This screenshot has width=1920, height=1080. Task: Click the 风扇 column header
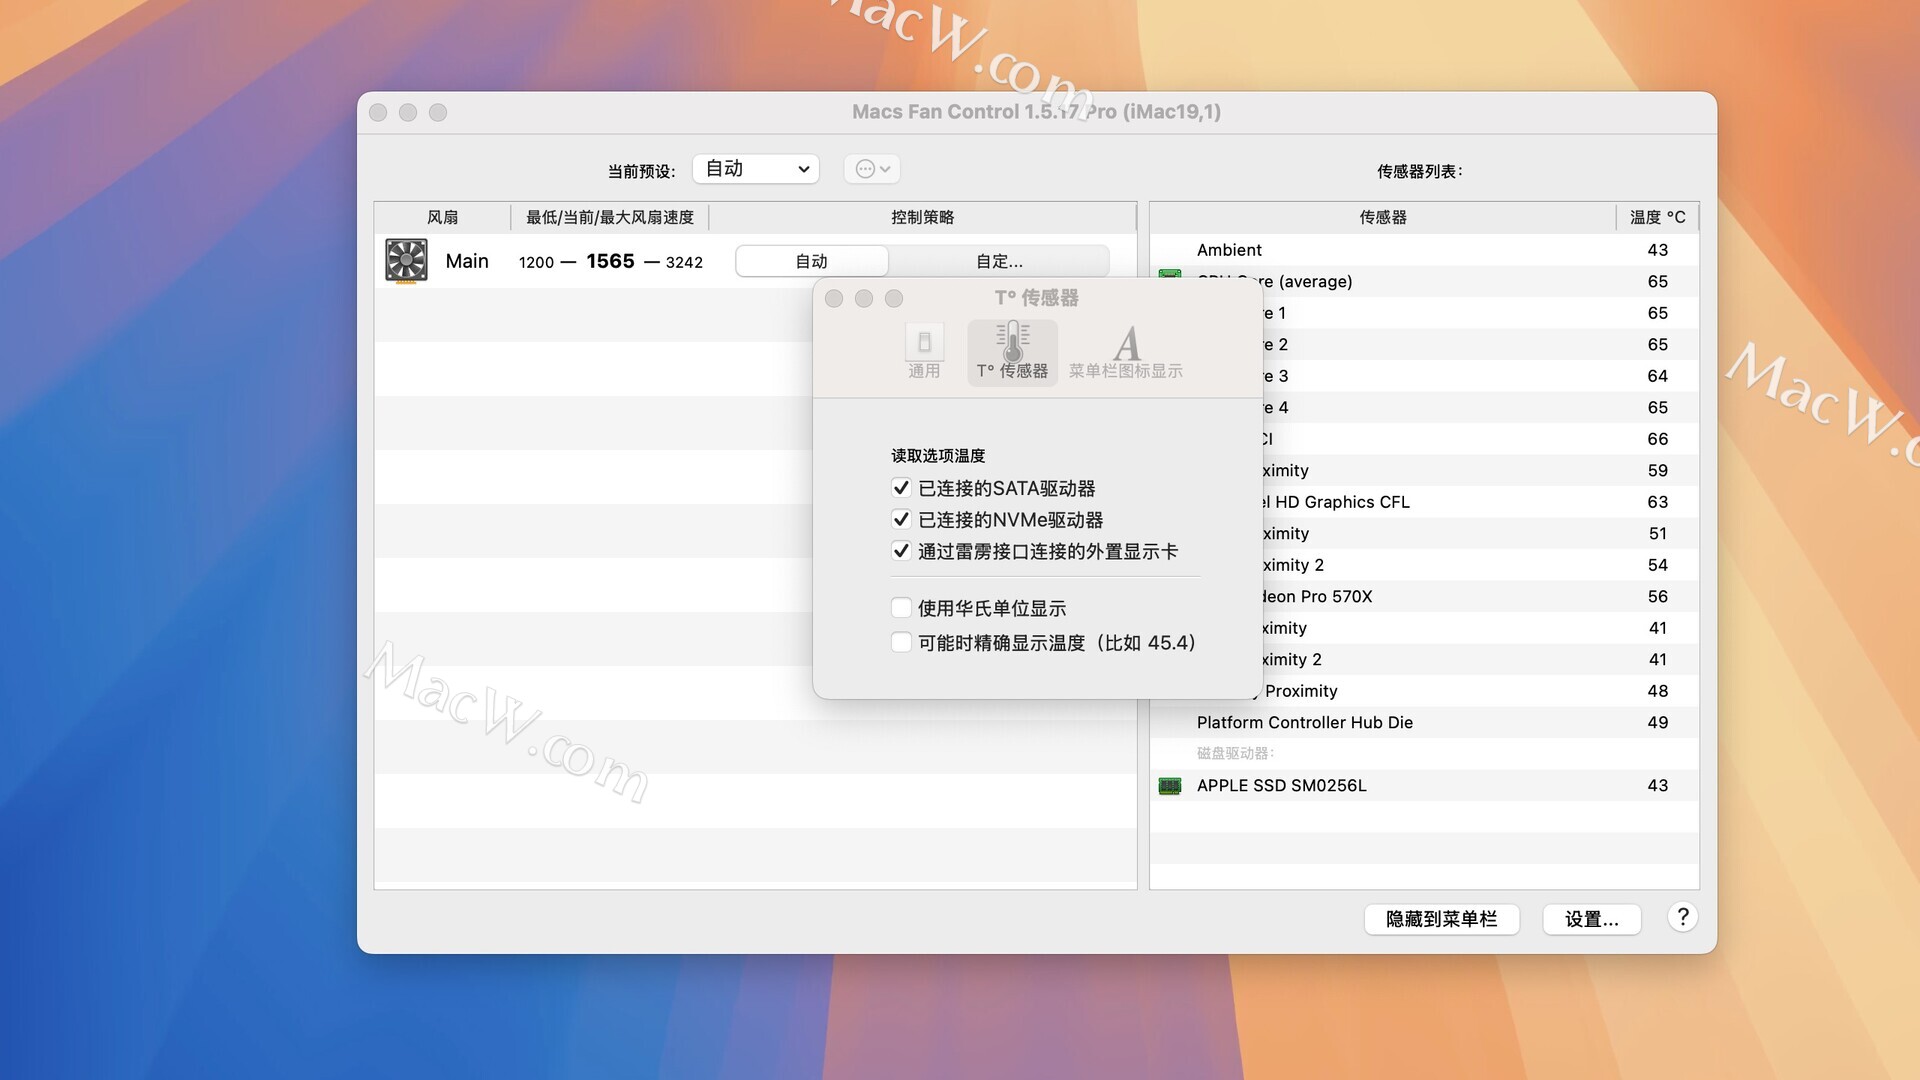pos(442,217)
